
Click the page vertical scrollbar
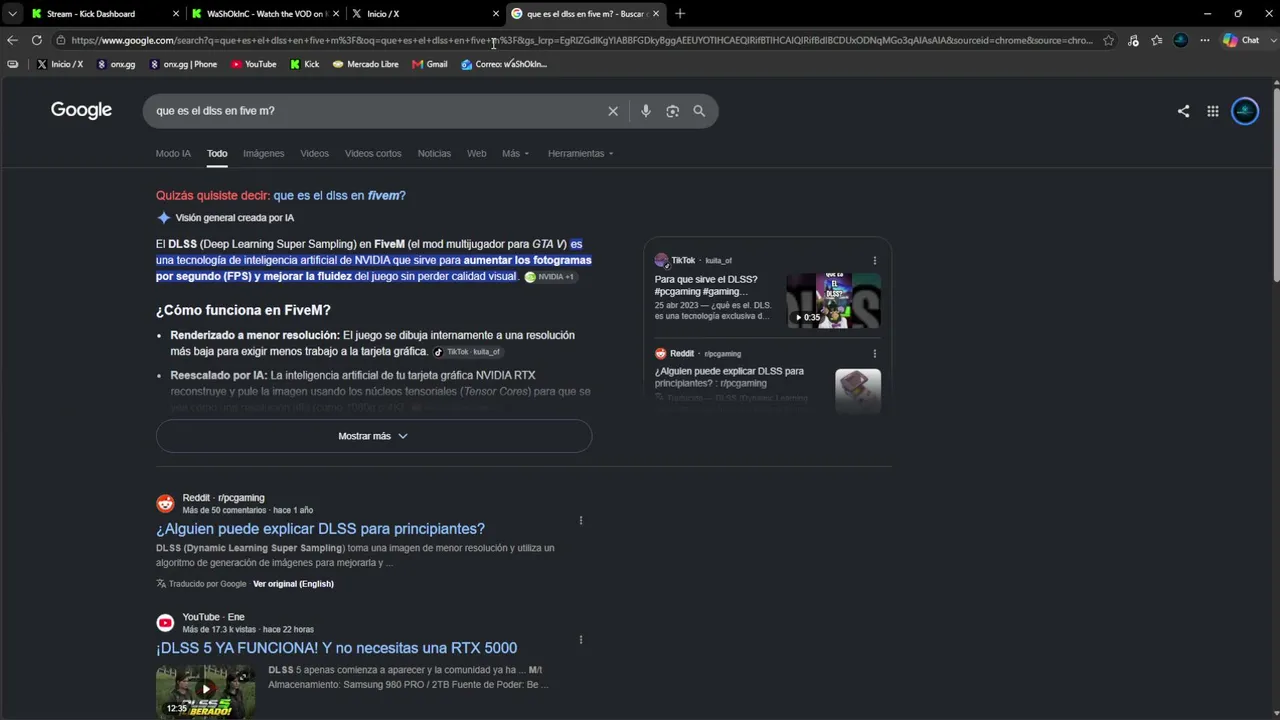pyautogui.click(x=1276, y=185)
